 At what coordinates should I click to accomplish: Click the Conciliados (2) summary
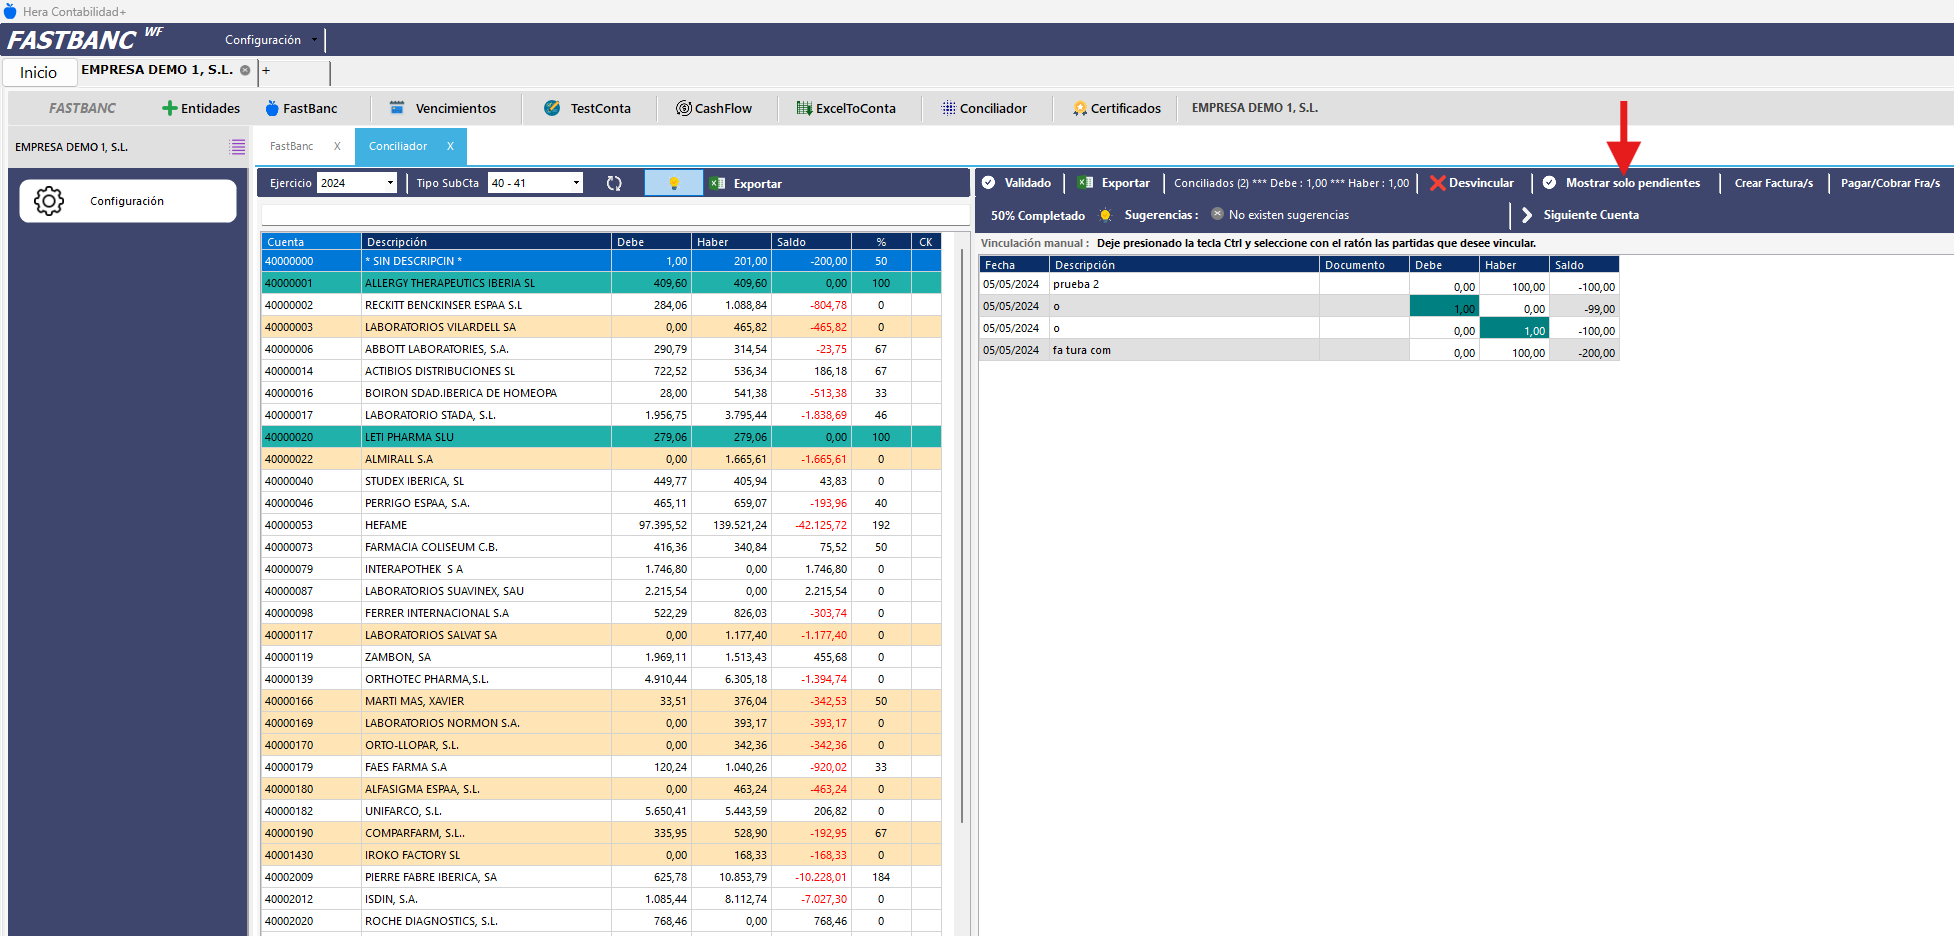[1291, 183]
